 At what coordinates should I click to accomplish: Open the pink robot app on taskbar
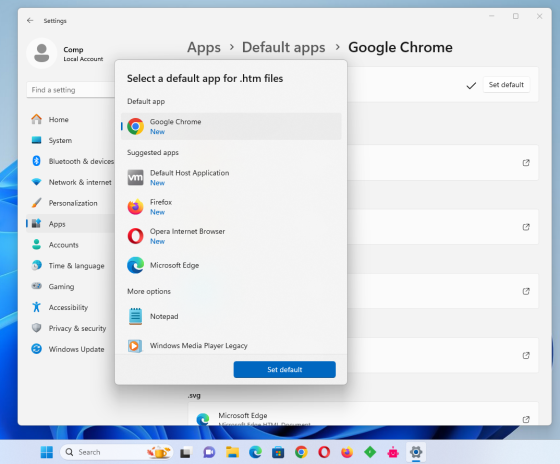(393, 452)
